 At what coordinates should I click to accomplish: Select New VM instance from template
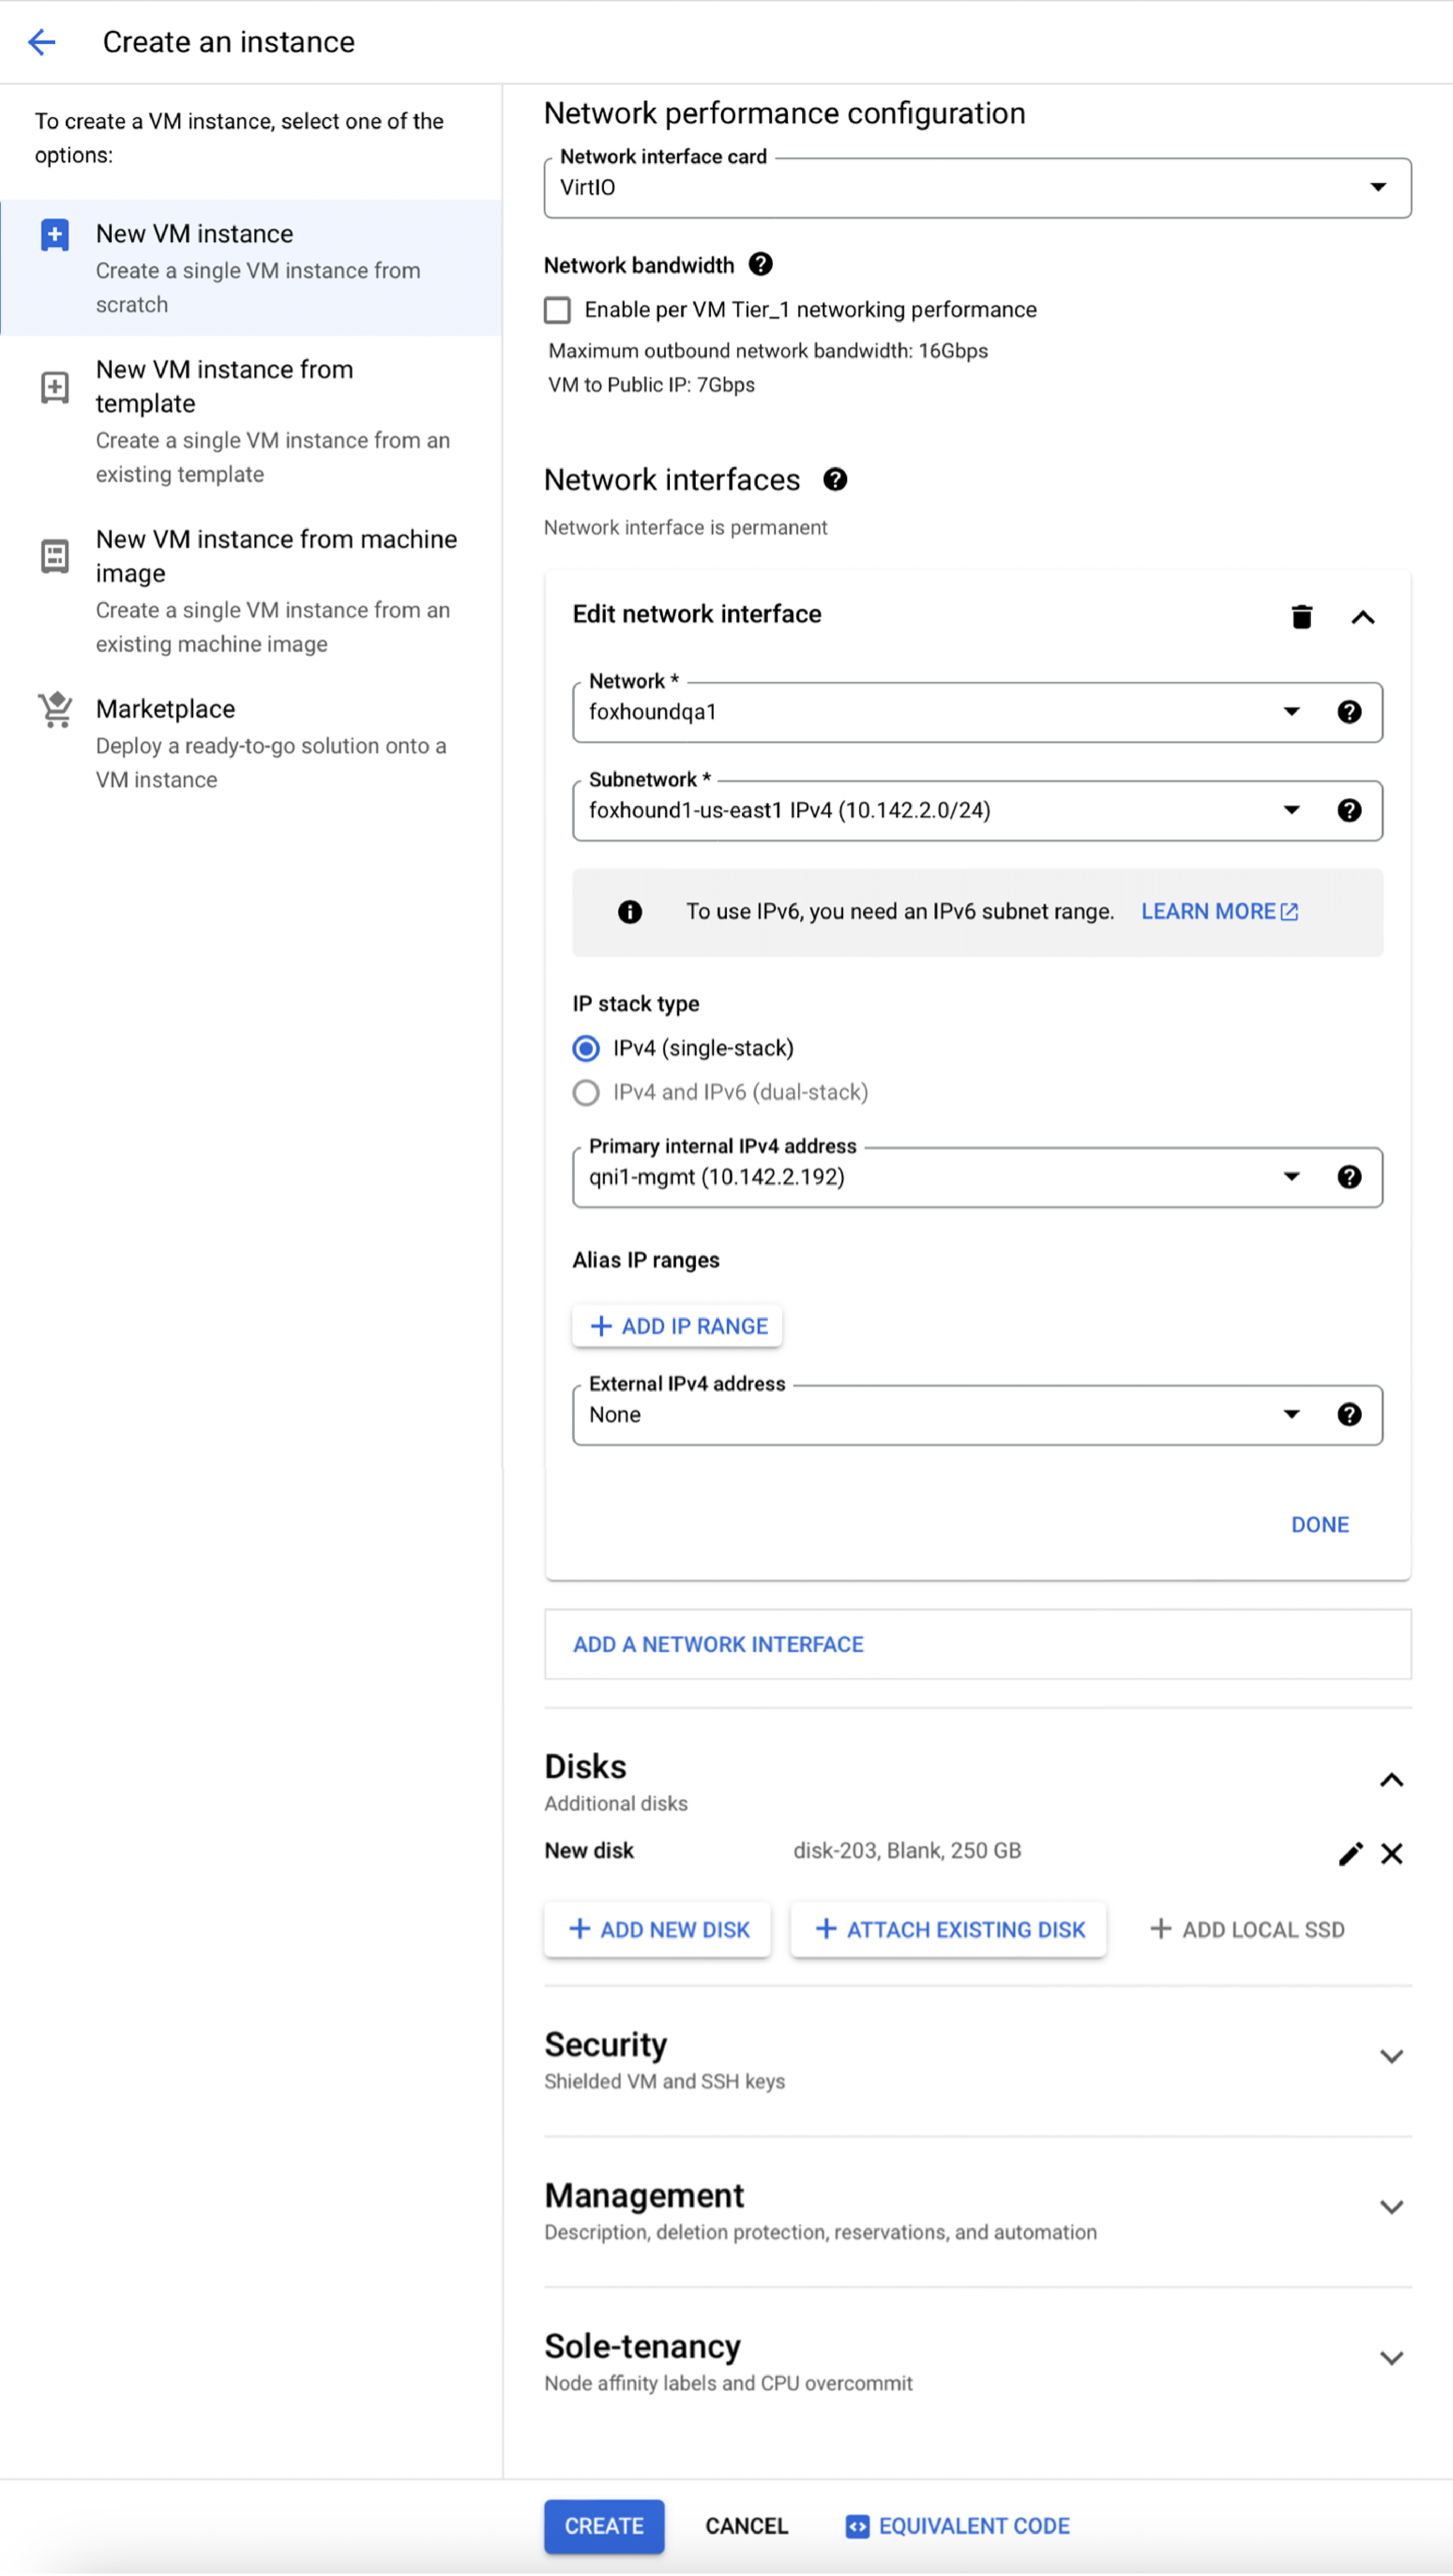coord(251,421)
